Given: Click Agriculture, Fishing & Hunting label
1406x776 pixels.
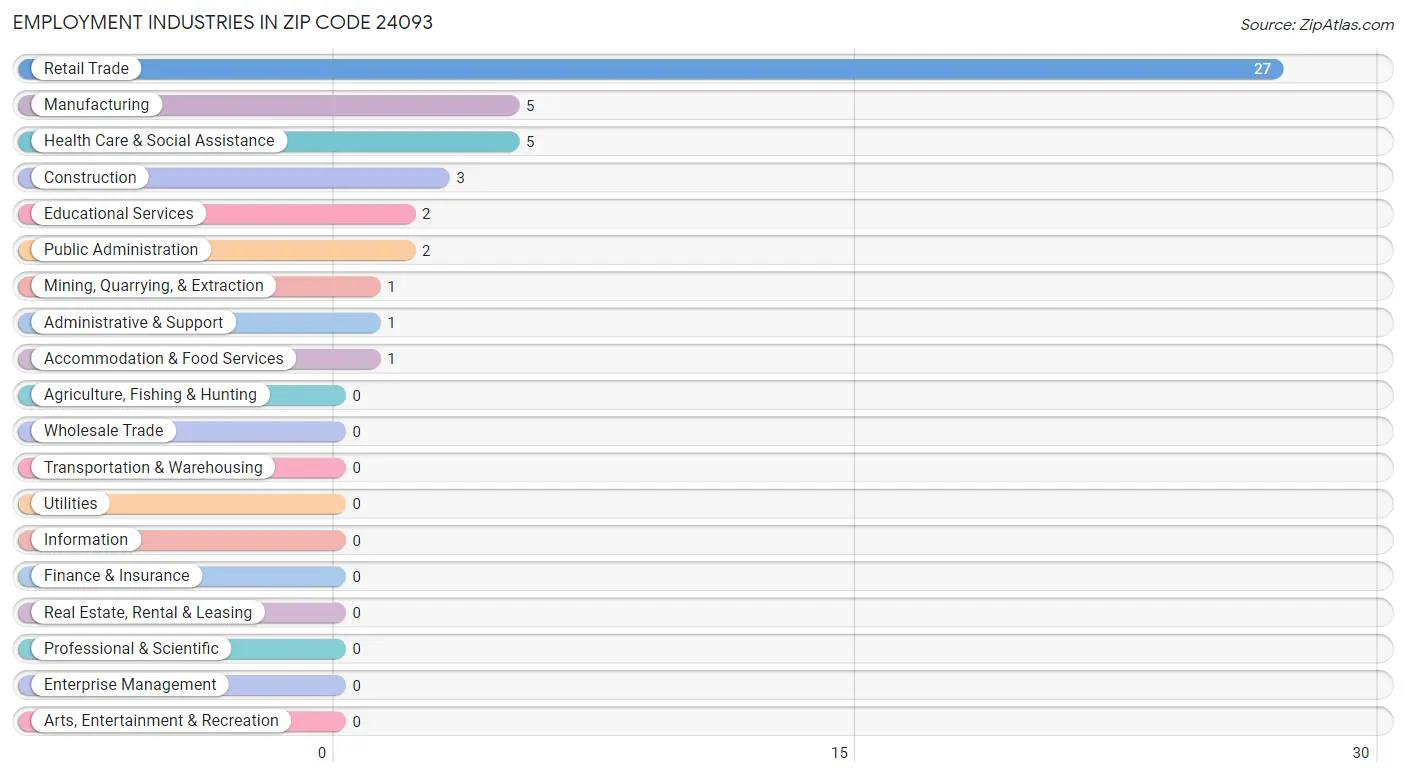Looking at the screenshot, I should [x=150, y=395].
